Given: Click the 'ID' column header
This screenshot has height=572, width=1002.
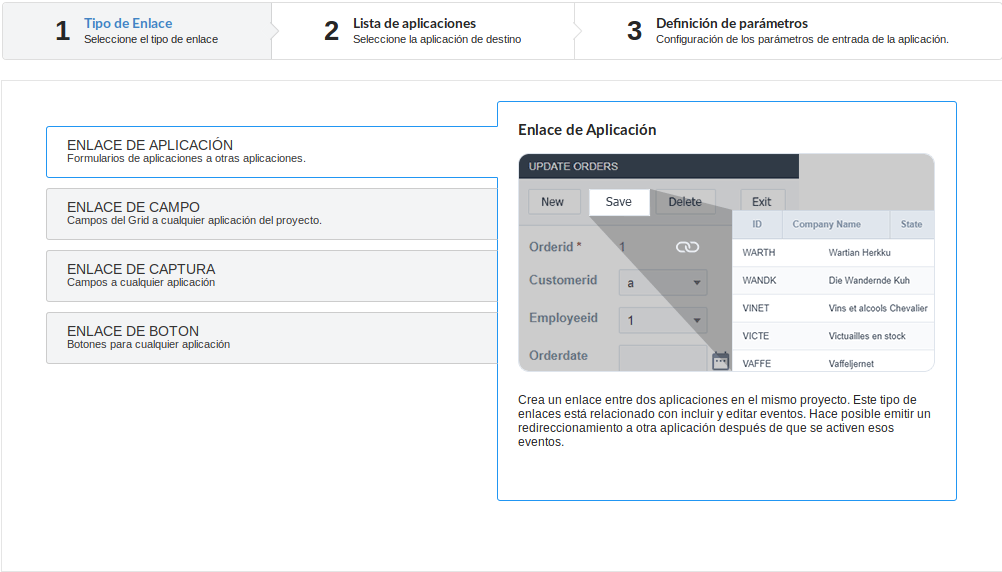Looking at the screenshot, I should tap(757, 224).
